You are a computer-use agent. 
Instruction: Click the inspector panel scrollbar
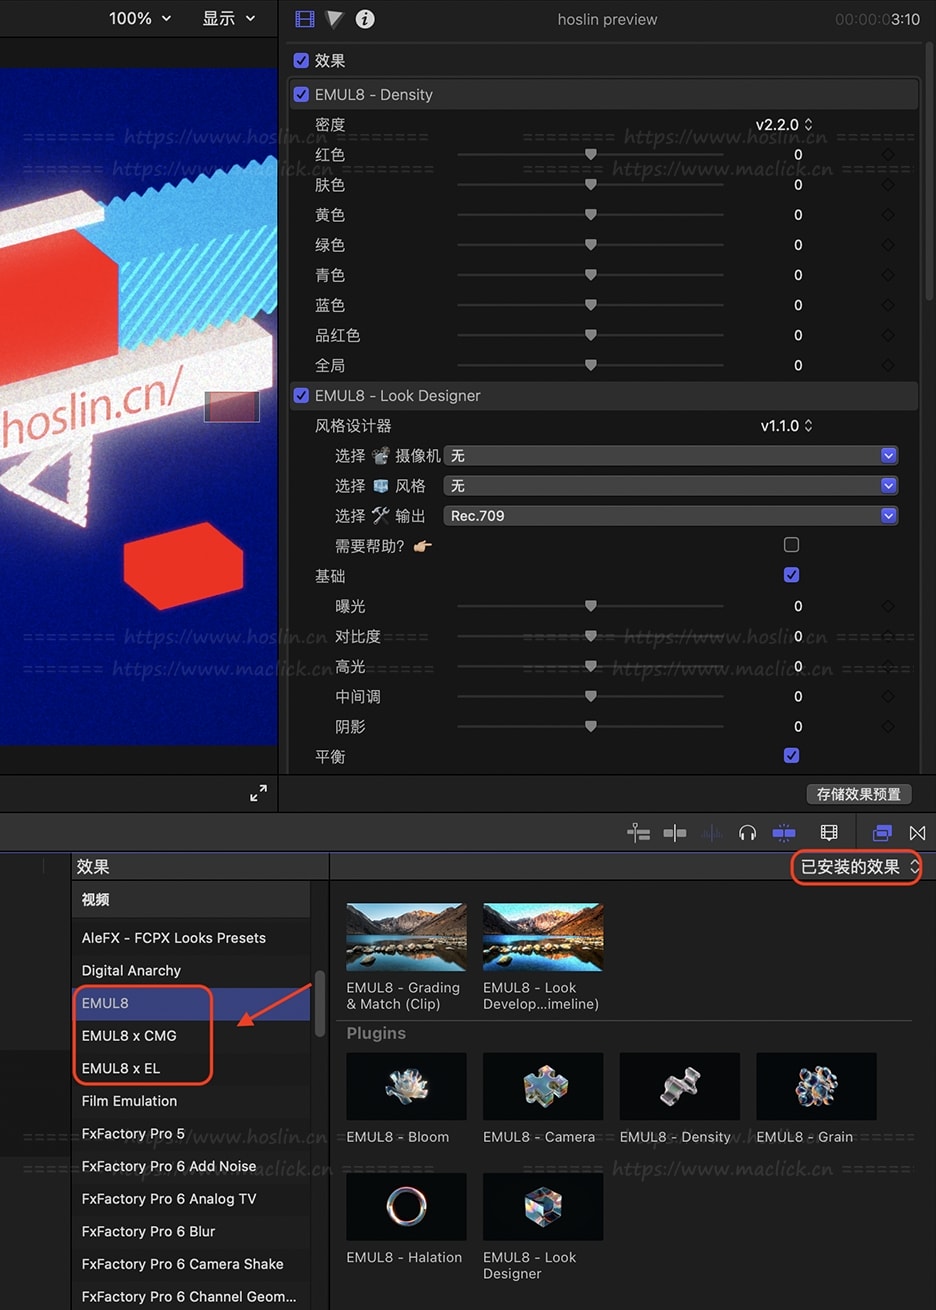[x=930, y=170]
